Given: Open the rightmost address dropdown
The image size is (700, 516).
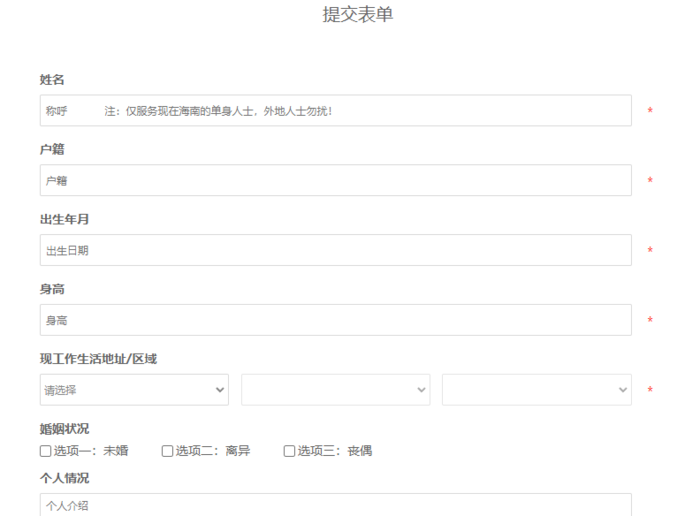Looking at the screenshot, I should coord(536,390).
